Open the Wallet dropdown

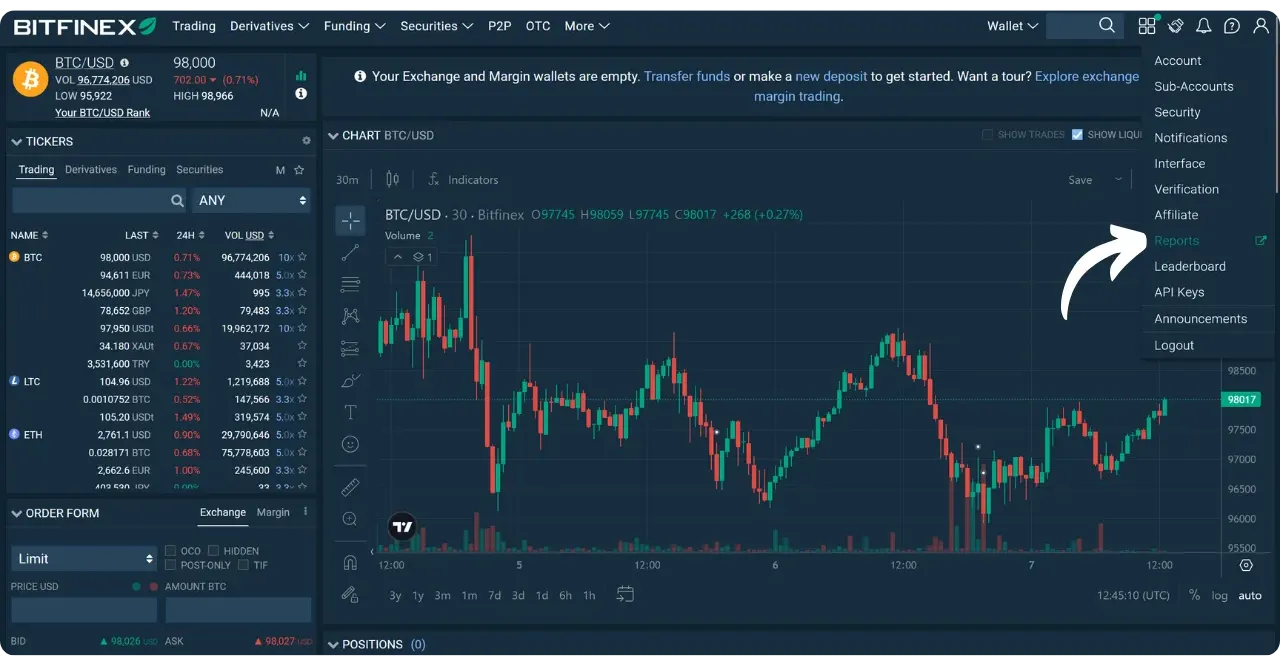(1011, 25)
